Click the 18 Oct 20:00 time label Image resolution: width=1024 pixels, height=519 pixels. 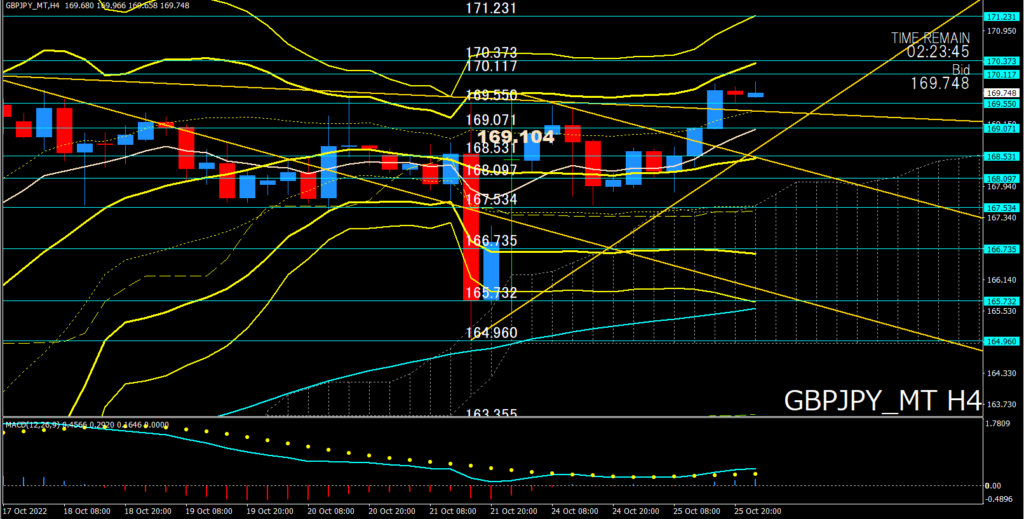(148, 511)
